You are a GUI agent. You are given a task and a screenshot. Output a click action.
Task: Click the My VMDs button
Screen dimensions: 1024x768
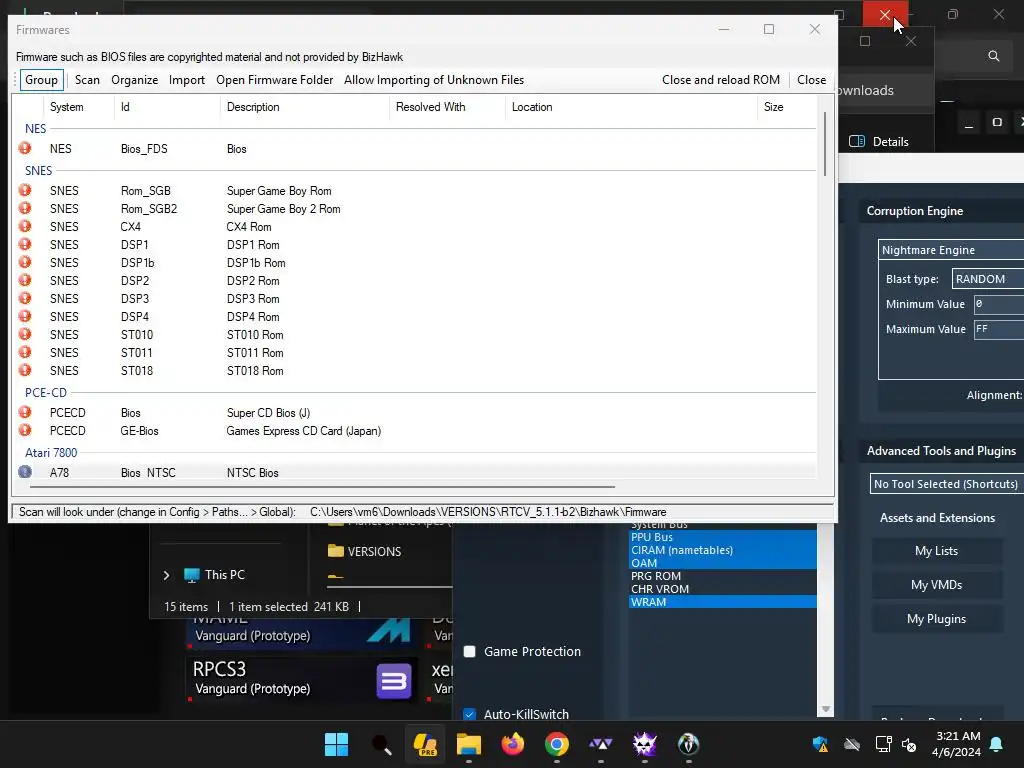[936, 584]
